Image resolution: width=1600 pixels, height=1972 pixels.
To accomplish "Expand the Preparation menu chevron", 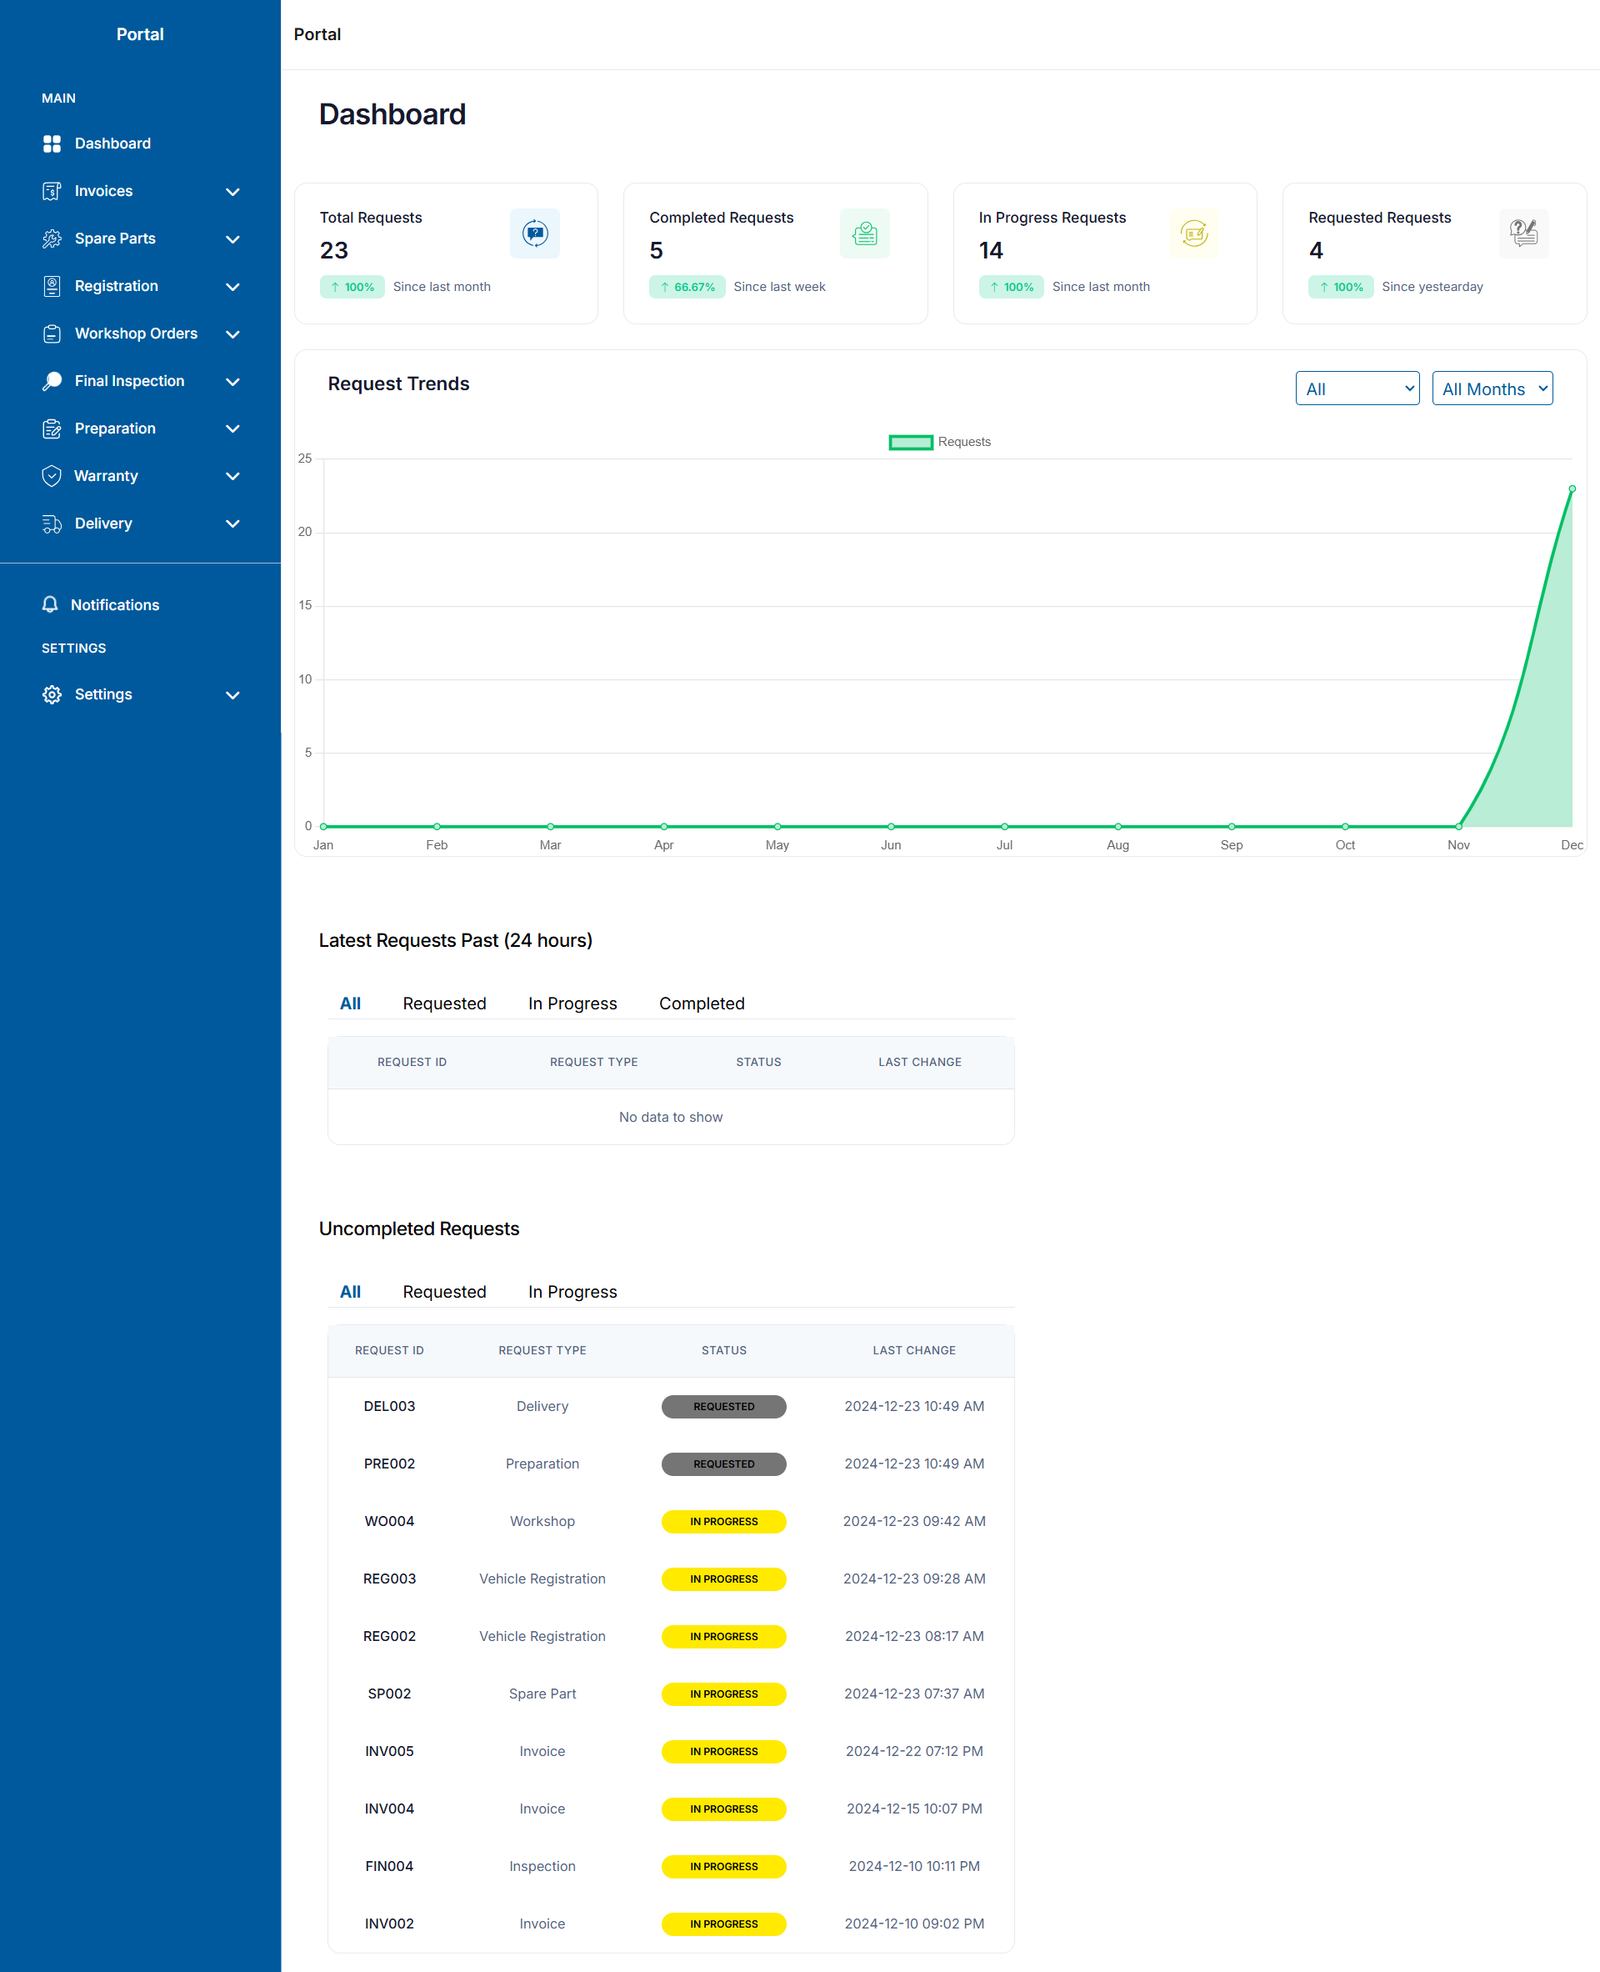I will 233,429.
